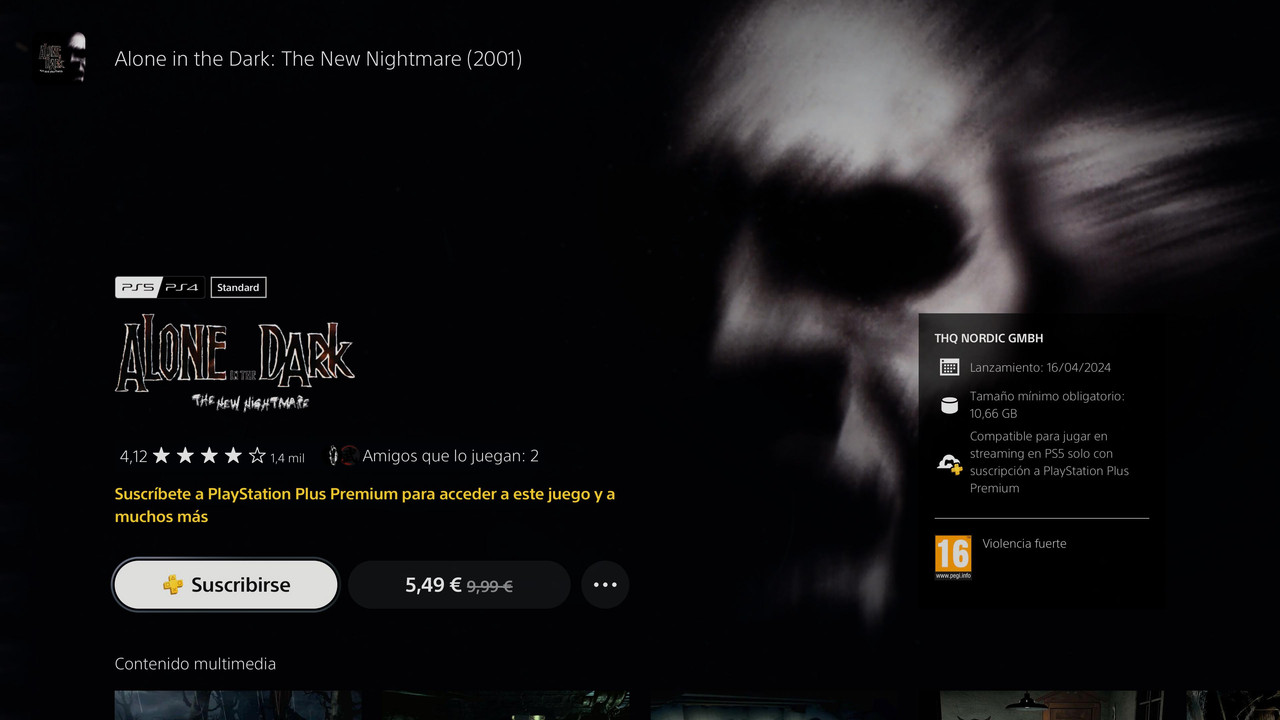Open the third multimedia thumbnail

coord(774,705)
